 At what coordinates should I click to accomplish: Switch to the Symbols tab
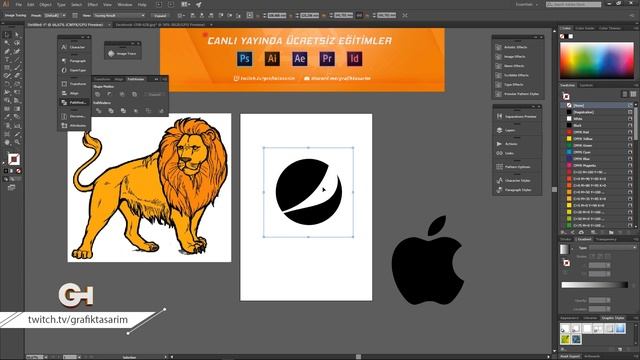tap(587, 85)
